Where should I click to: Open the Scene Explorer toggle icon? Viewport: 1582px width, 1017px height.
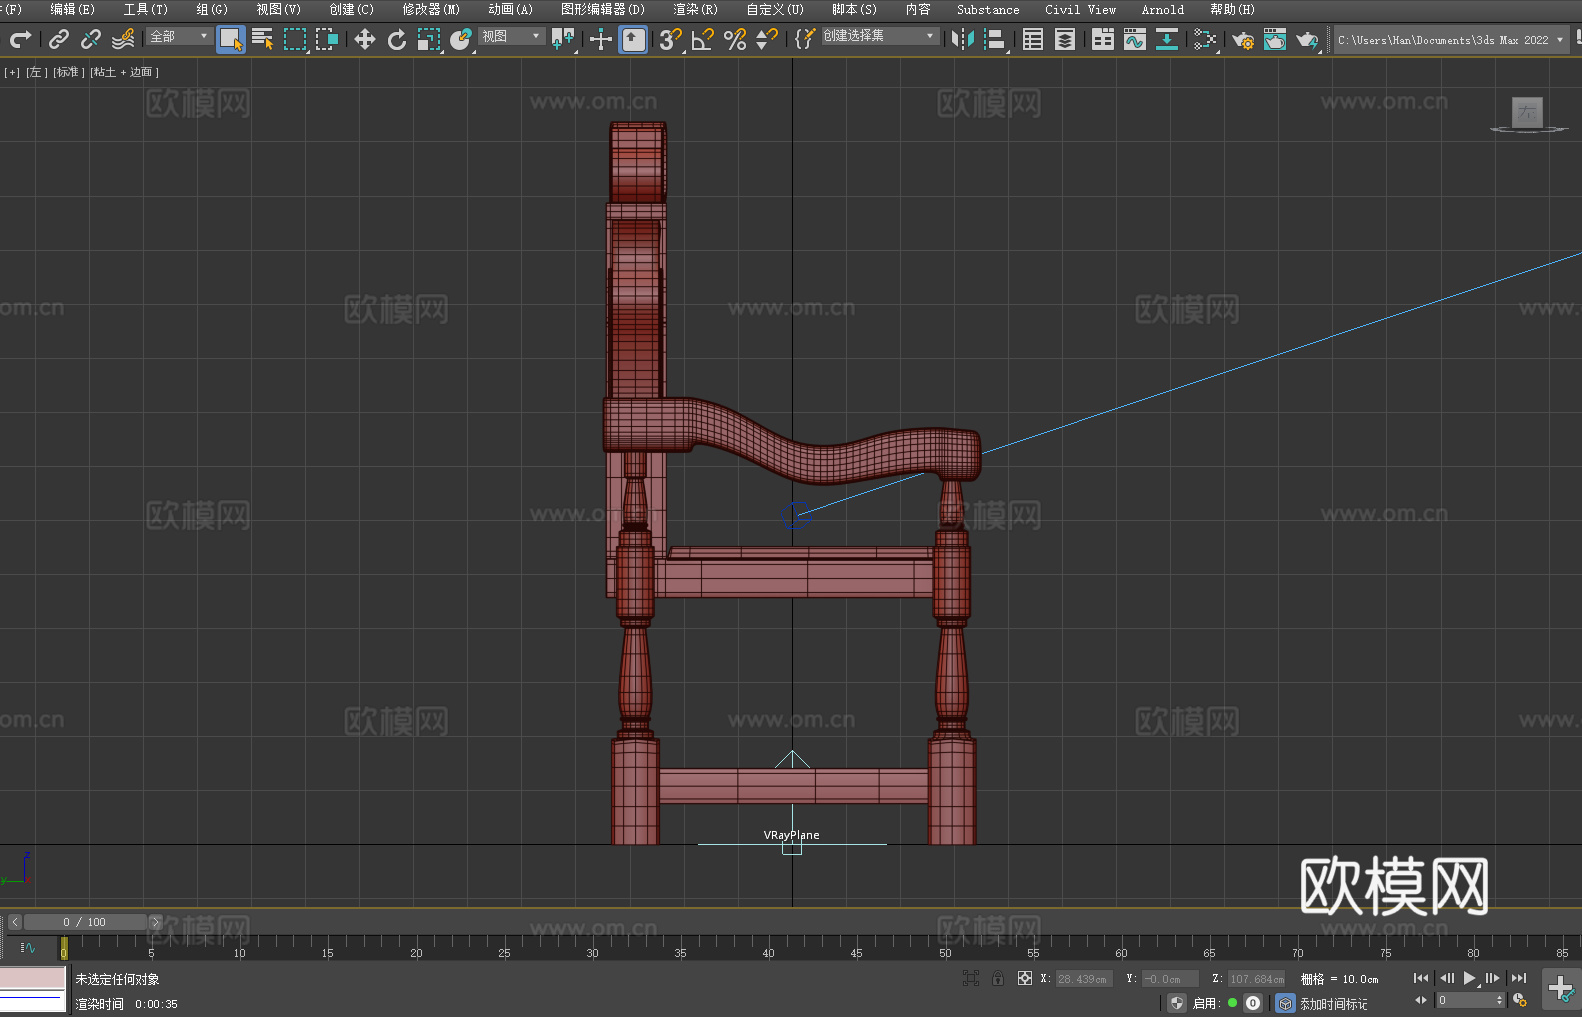[x=1033, y=39]
